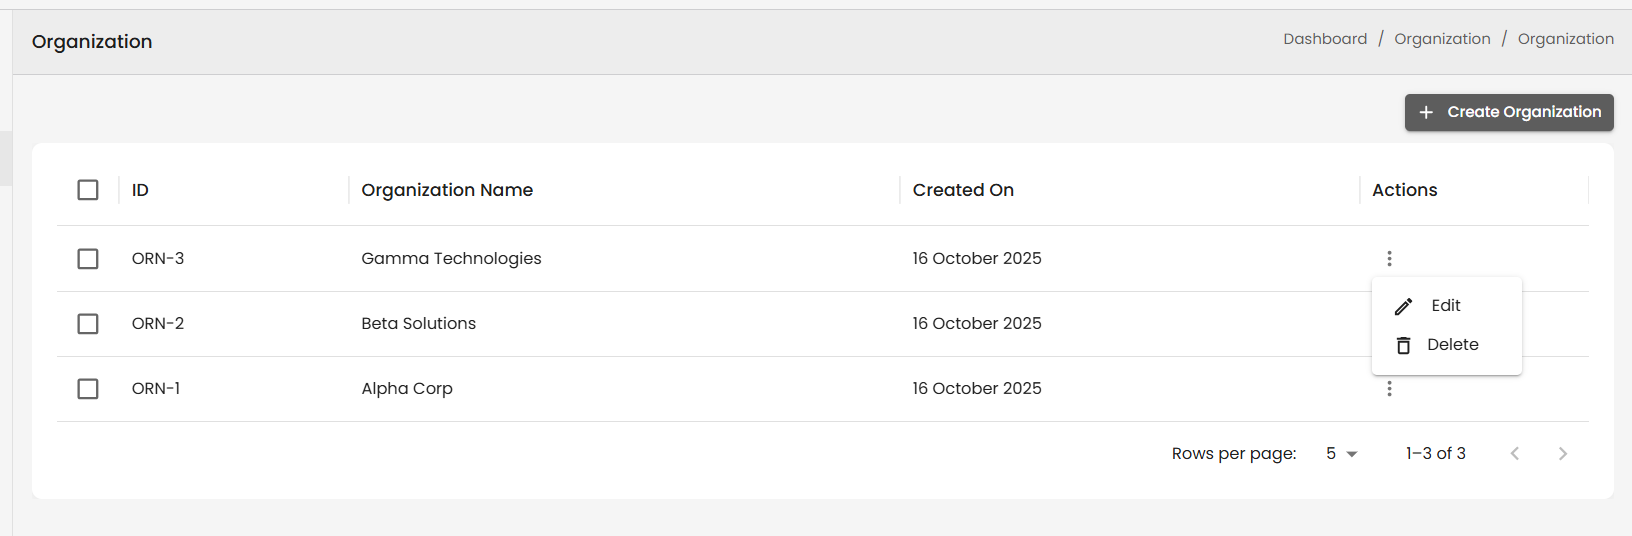Click the middle Organization breadcrumb link

pyautogui.click(x=1442, y=39)
